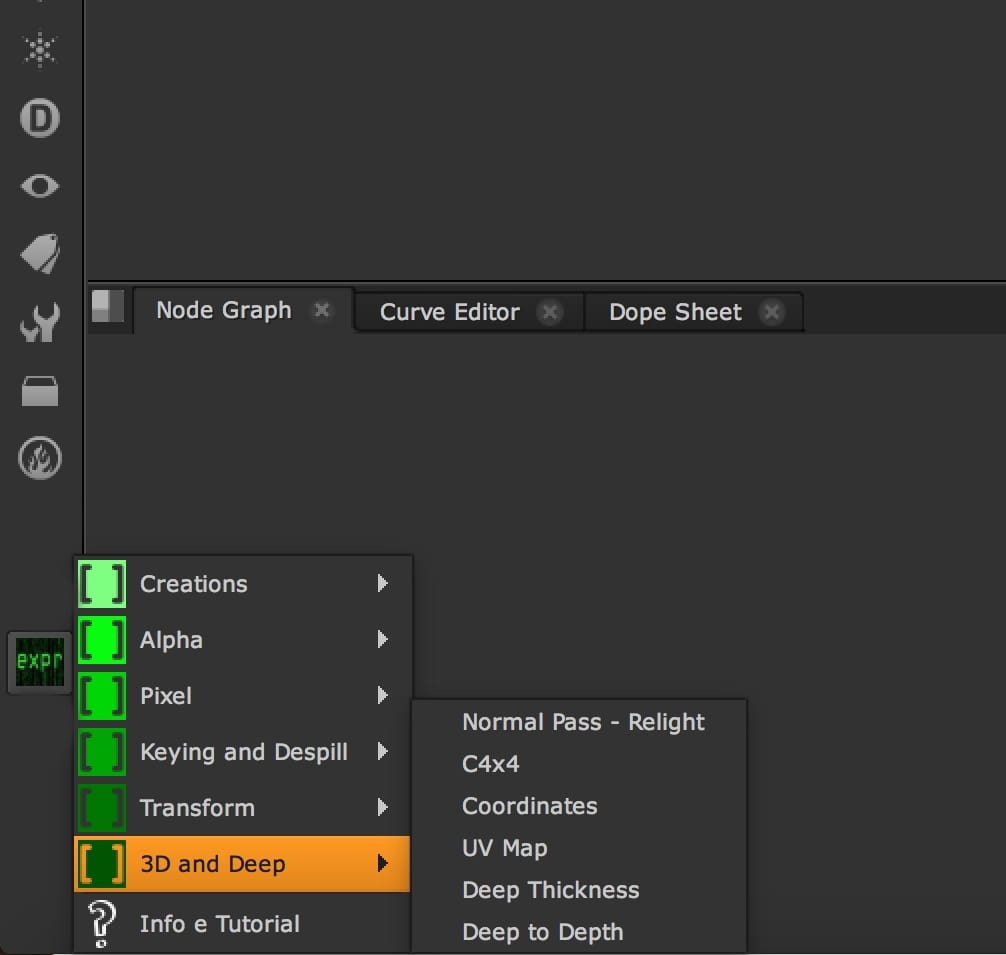The height and width of the screenshot is (955, 1006).
Task: Select the C4x4 expression preset
Action: (x=489, y=764)
